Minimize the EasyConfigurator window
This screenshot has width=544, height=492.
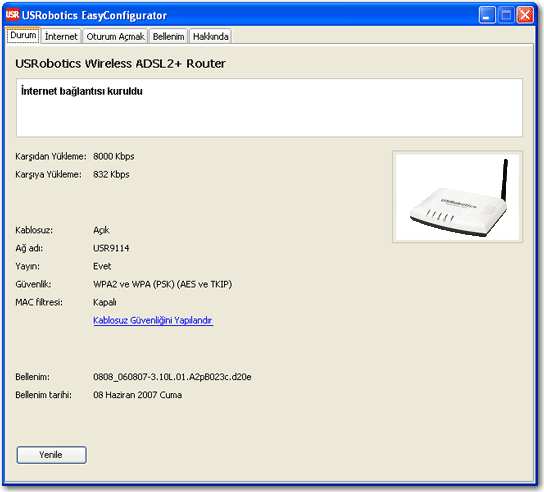pyautogui.click(x=487, y=15)
